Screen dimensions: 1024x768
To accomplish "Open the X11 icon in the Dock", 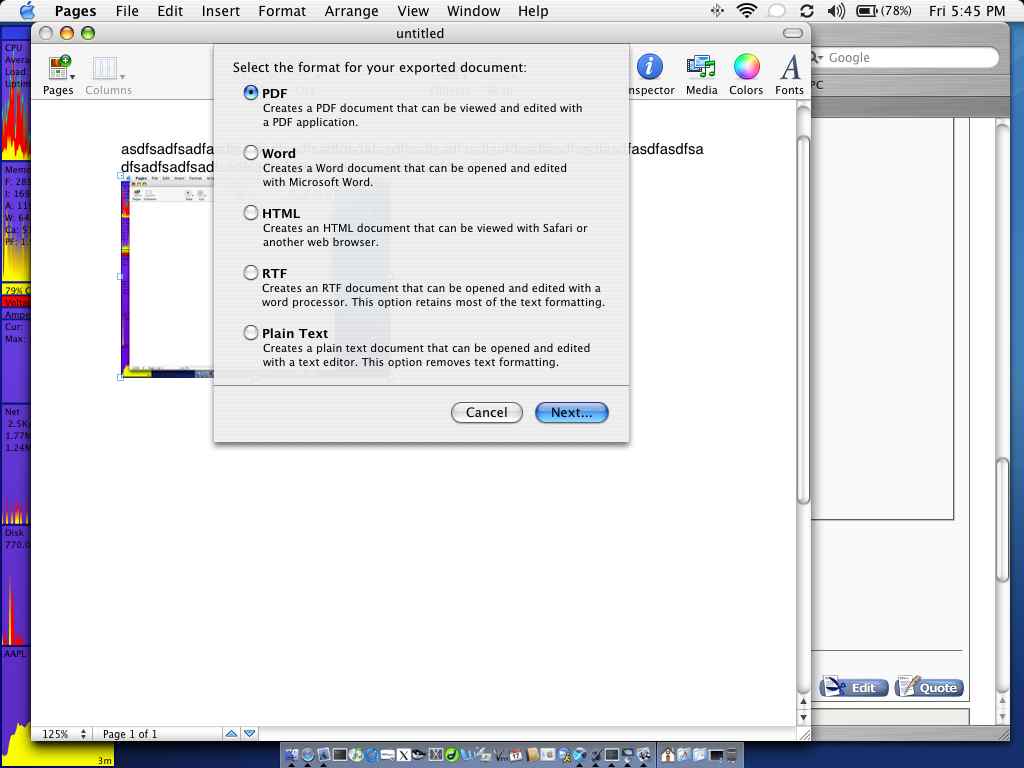I will point(404,755).
